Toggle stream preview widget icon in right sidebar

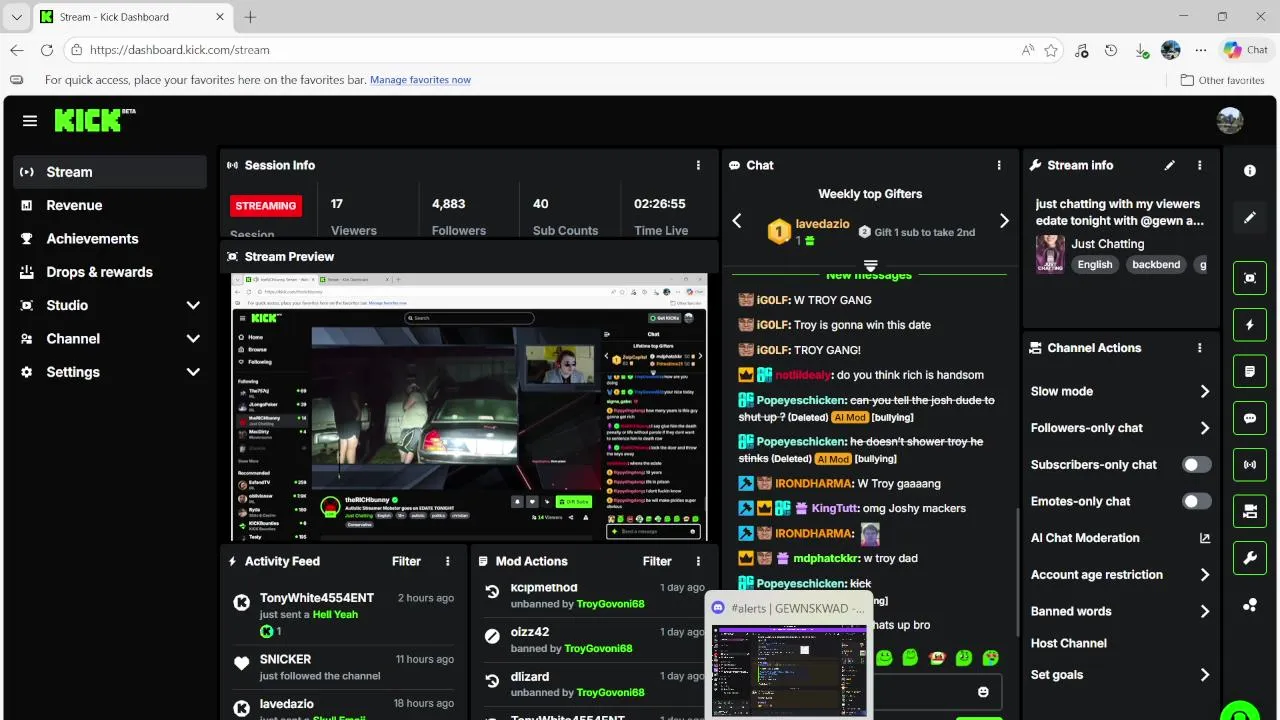pos(1250,278)
